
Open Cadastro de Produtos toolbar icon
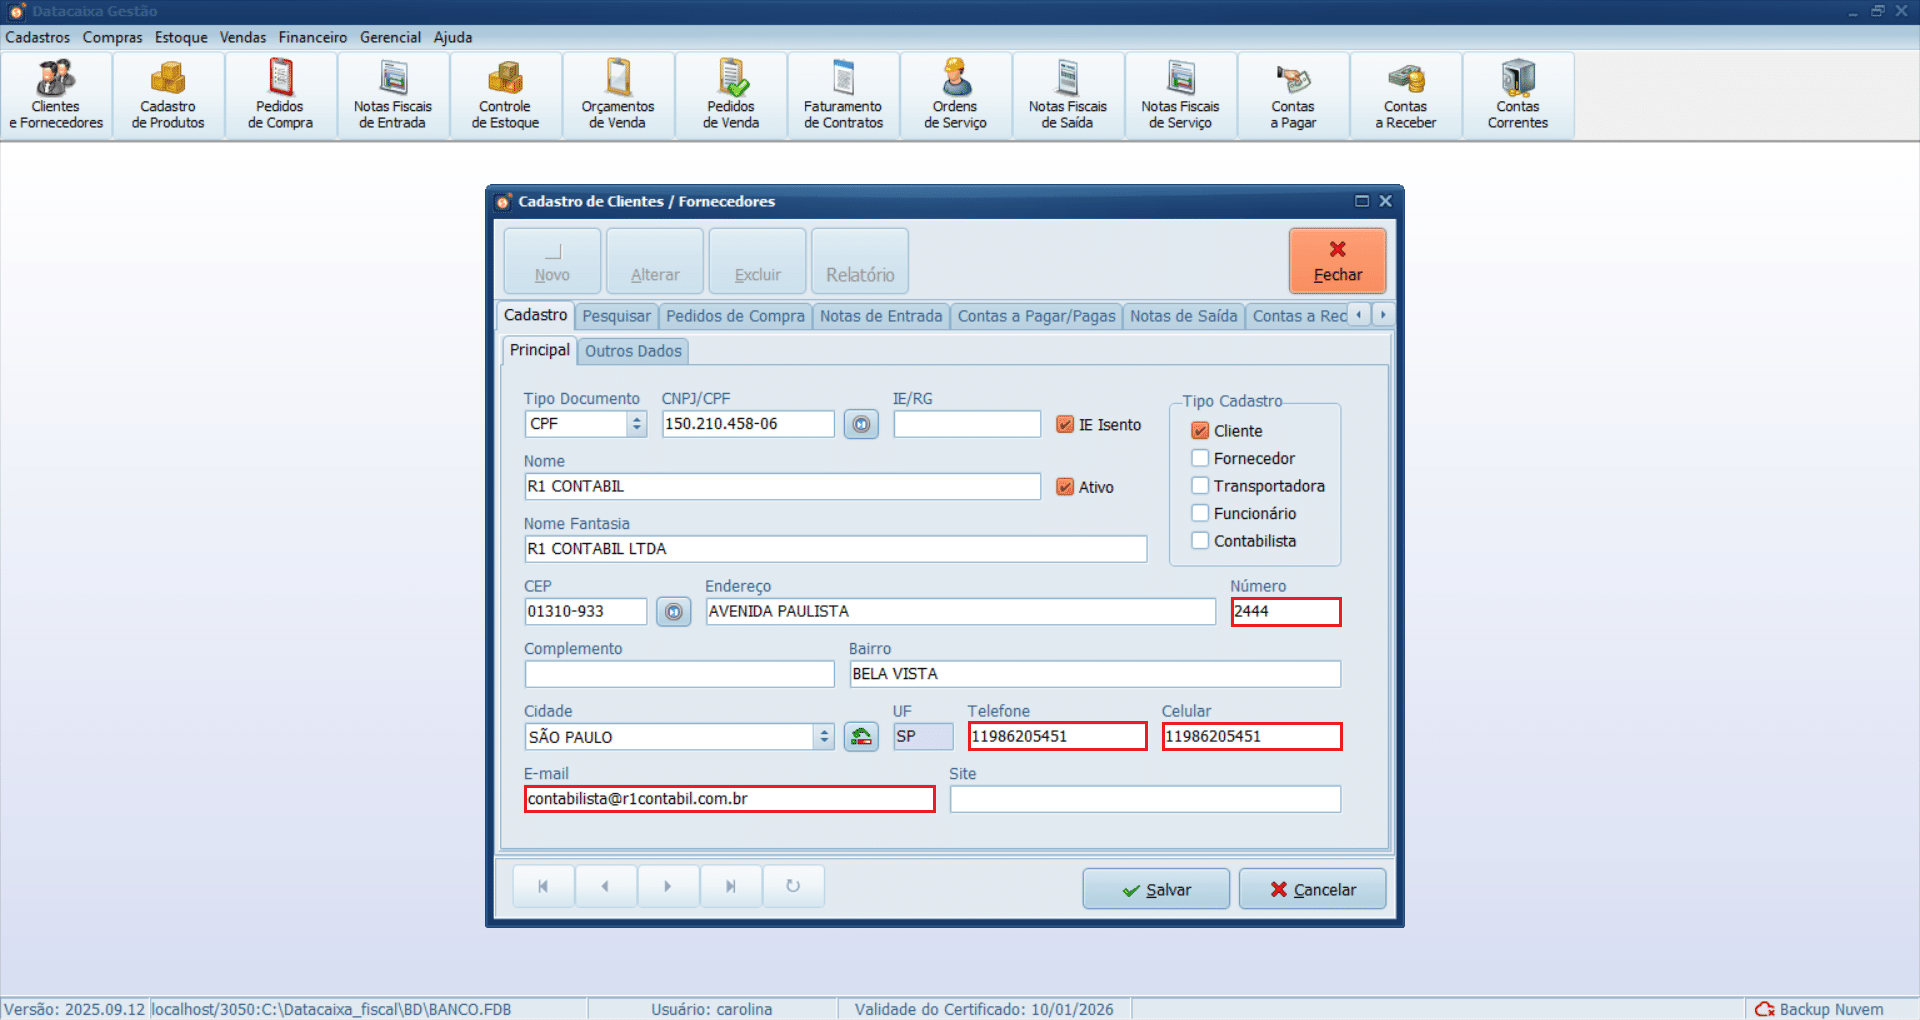(168, 96)
